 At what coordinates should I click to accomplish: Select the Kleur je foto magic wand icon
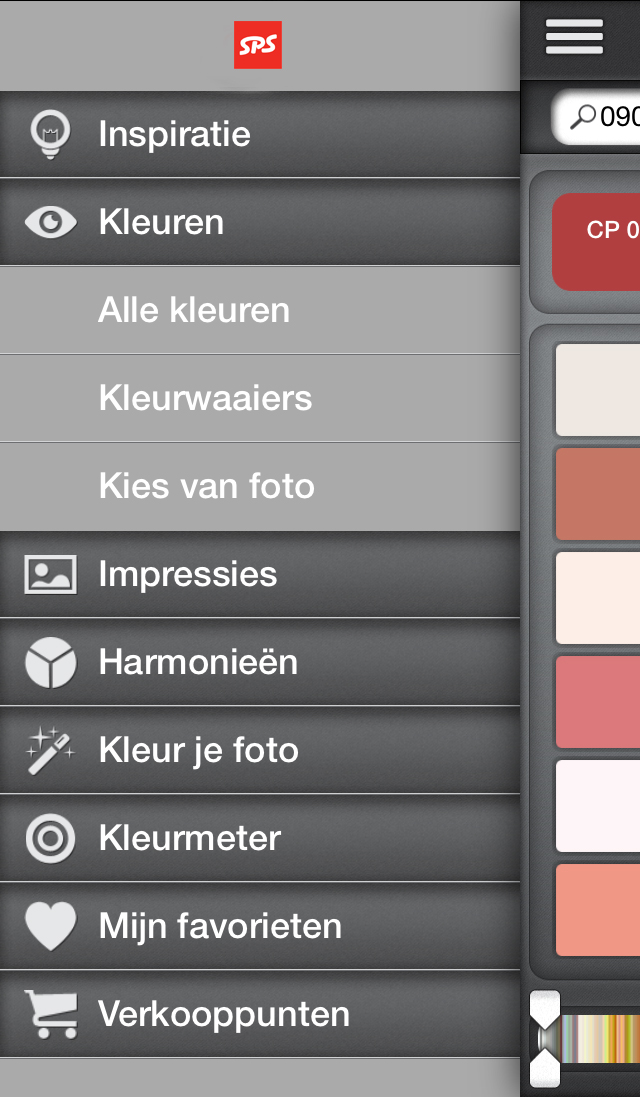tap(48, 749)
